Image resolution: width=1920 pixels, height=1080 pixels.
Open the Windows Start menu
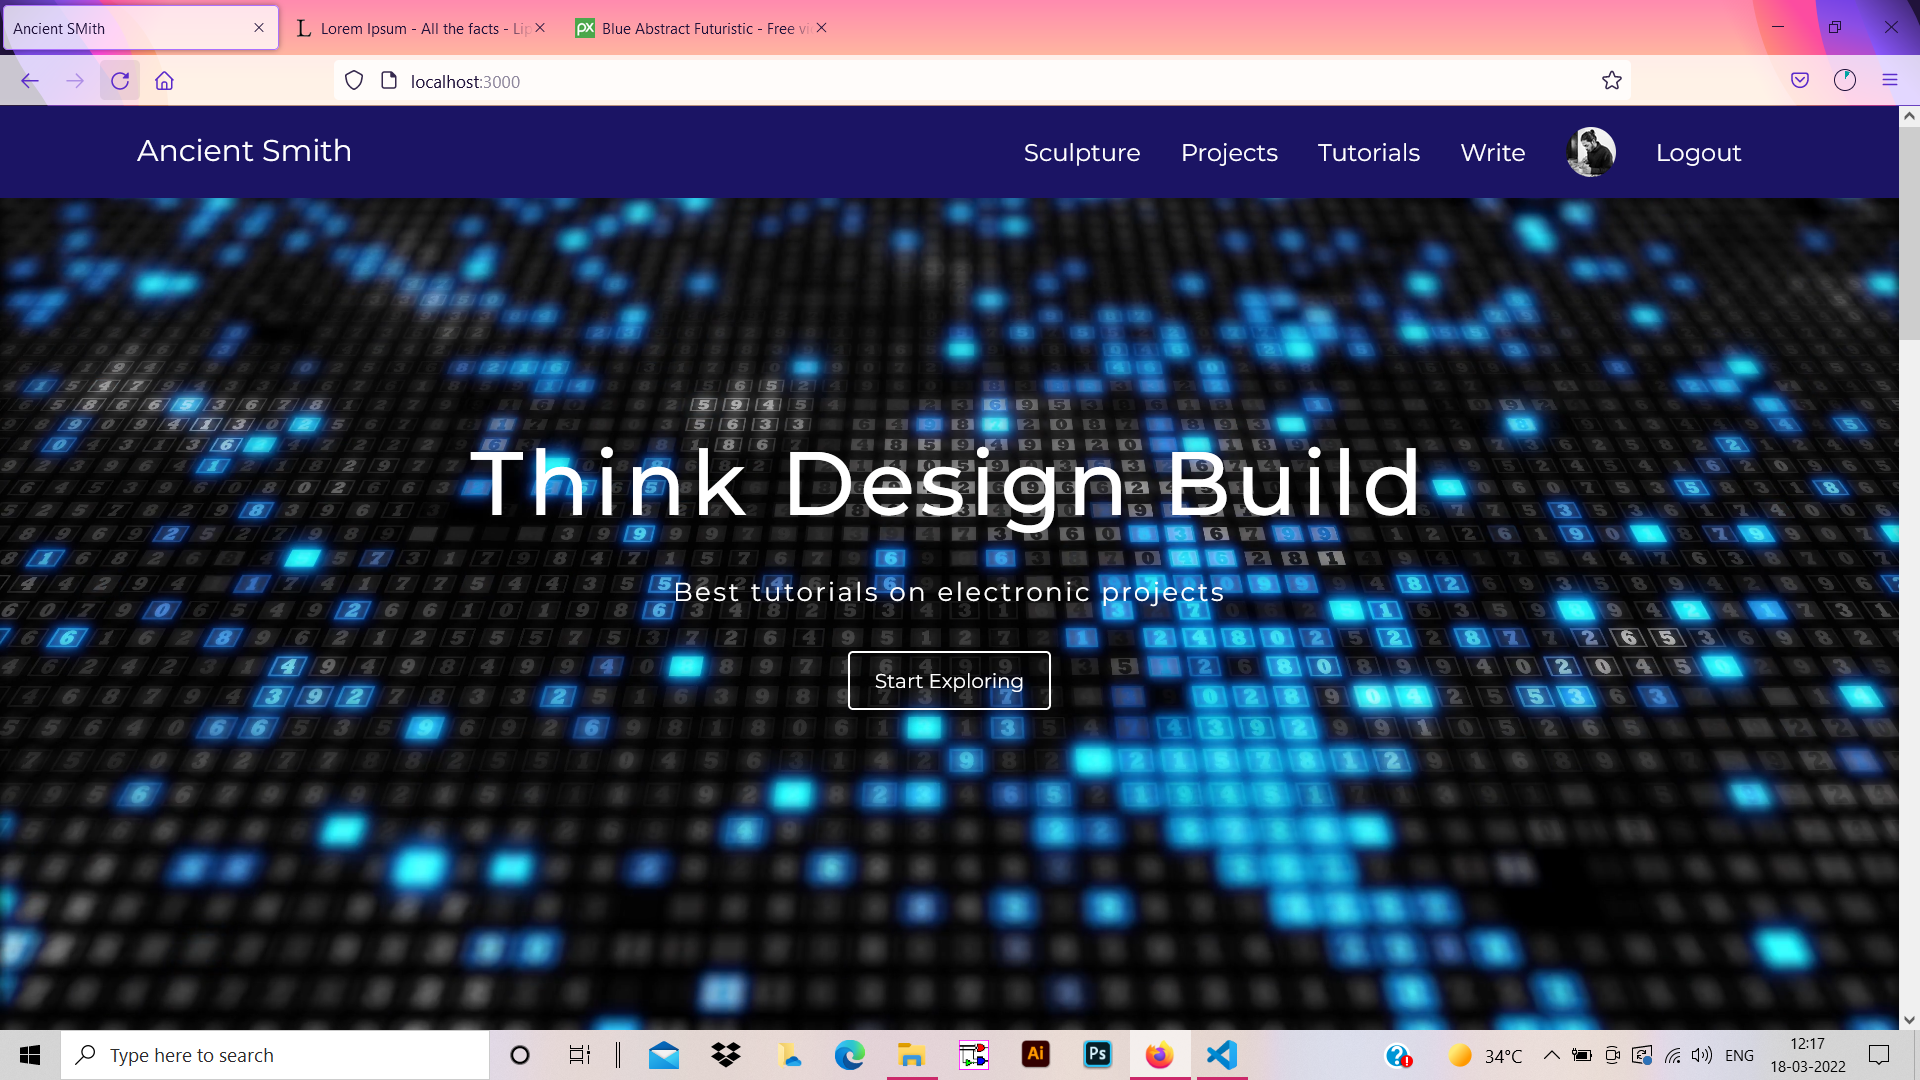30,1055
